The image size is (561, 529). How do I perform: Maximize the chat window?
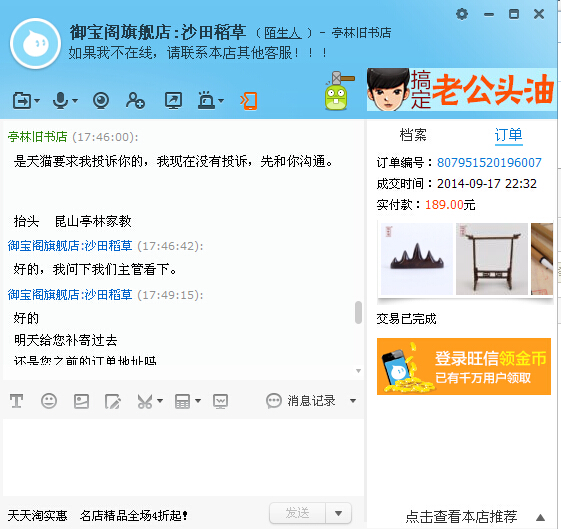click(514, 14)
